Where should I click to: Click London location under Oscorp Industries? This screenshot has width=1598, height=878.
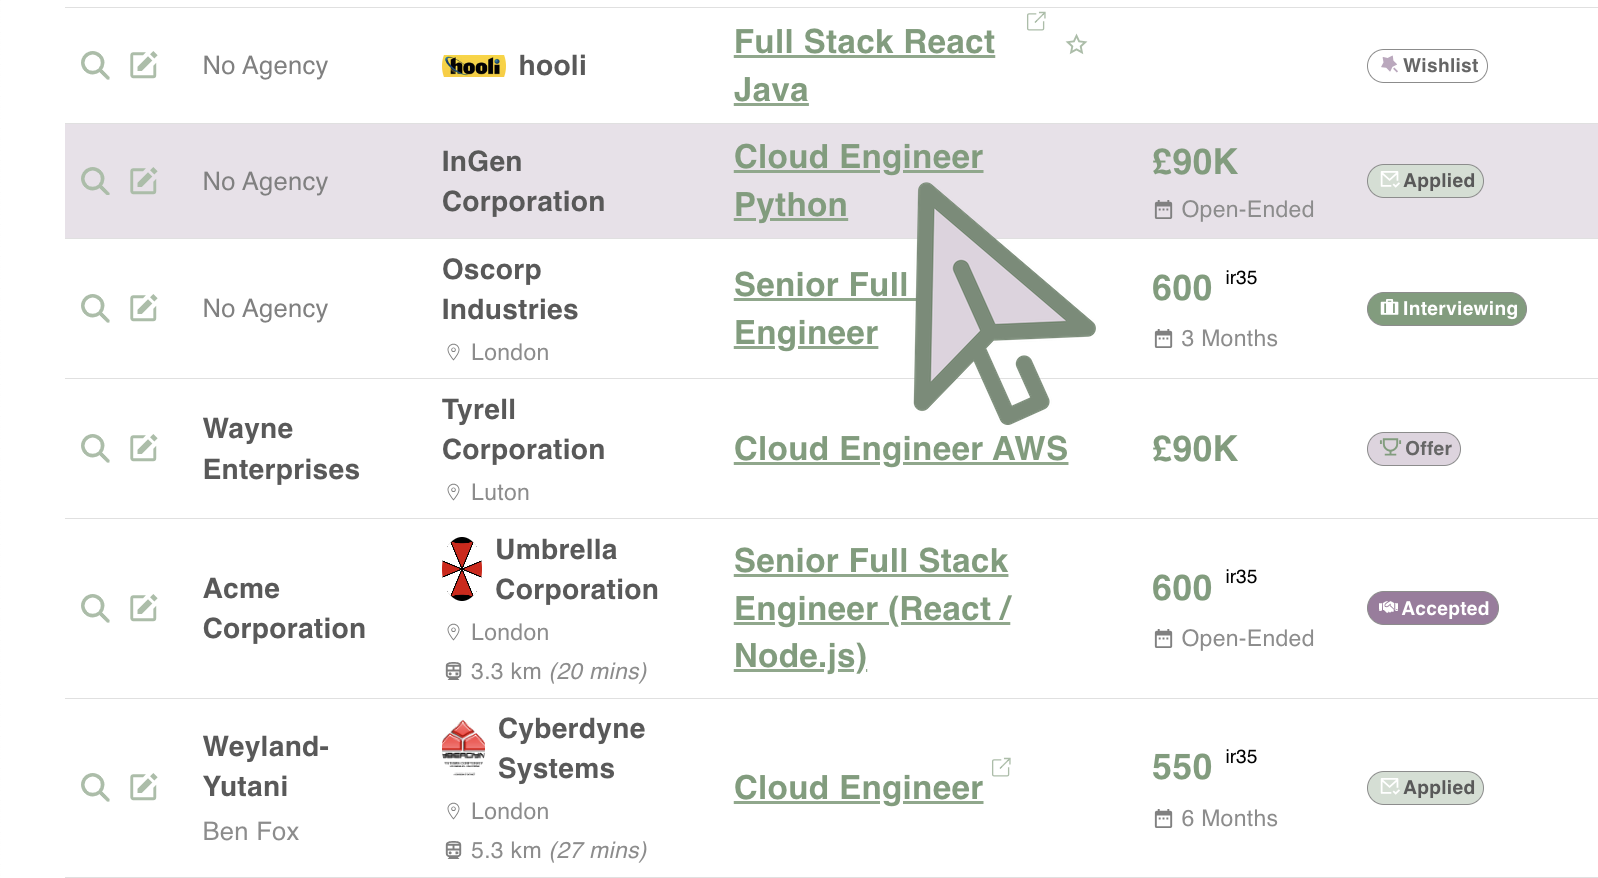pyautogui.click(x=510, y=352)
